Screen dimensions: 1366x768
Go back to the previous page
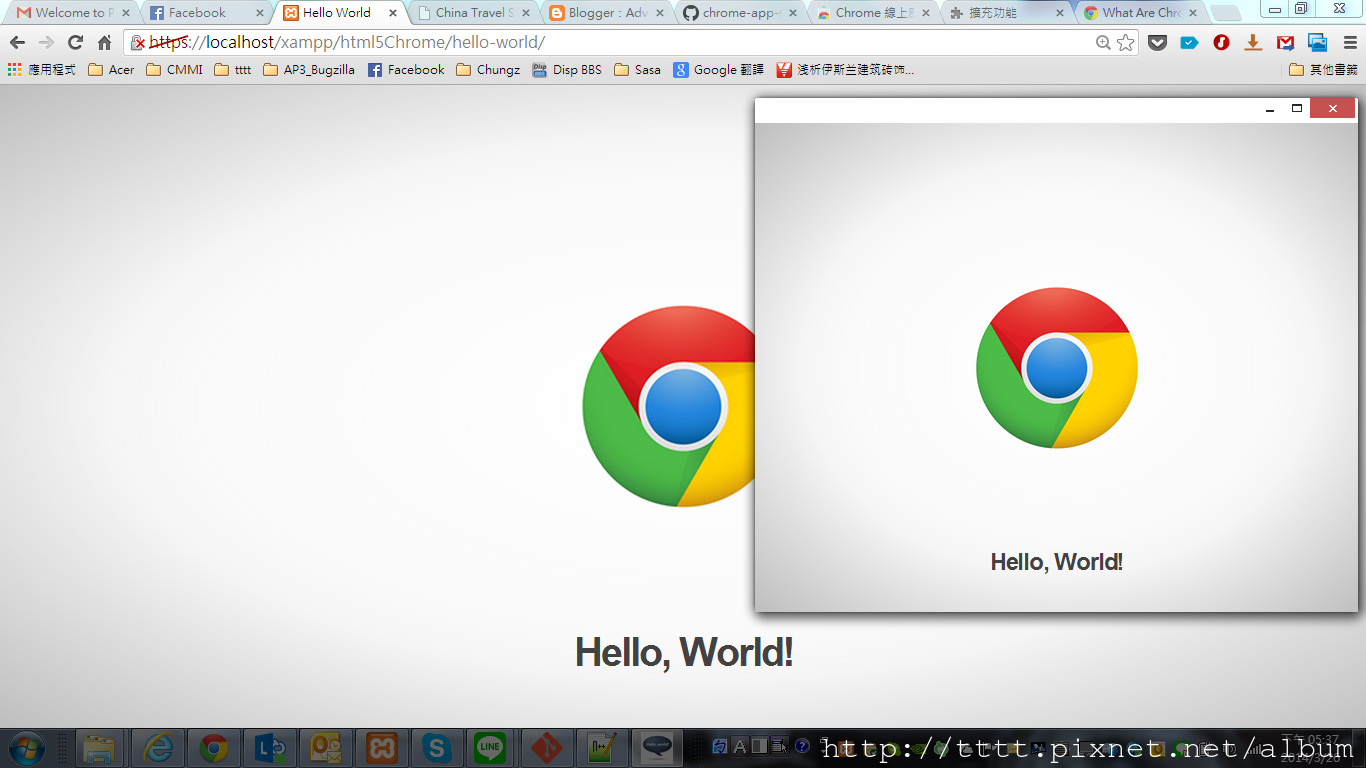coord(17,43)
